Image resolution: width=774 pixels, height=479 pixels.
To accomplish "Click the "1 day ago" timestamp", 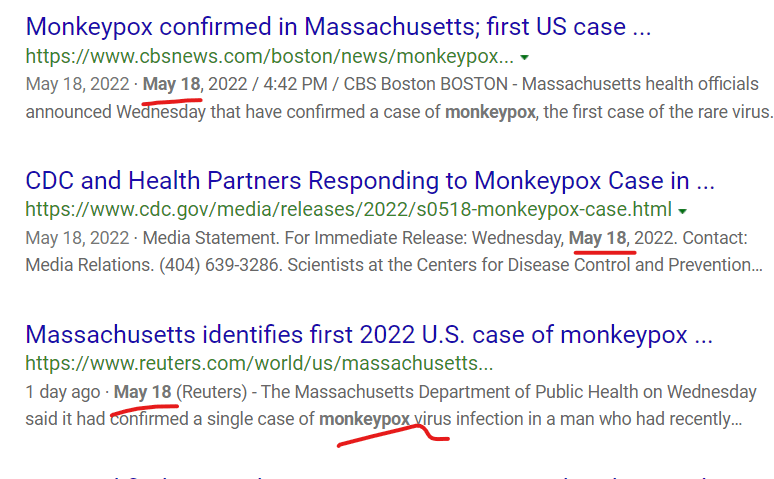I will click(63, 392).
